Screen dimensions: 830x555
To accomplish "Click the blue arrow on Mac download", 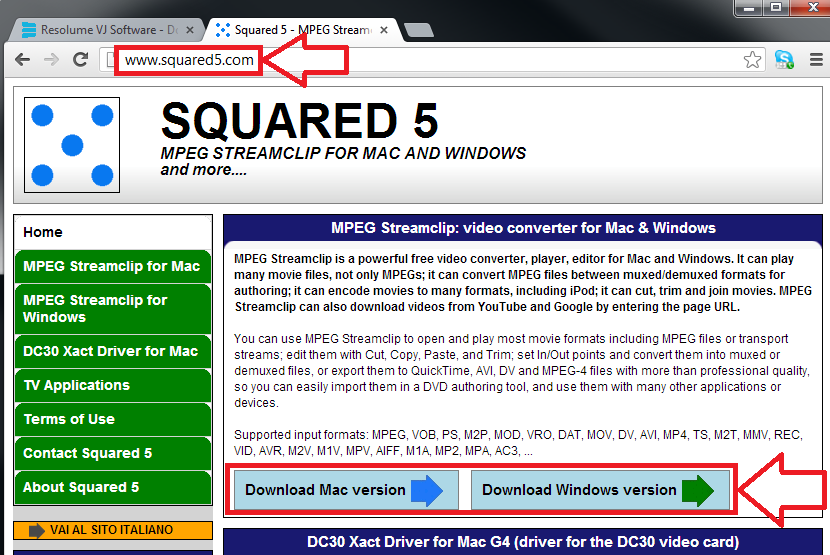I will 427,490.
